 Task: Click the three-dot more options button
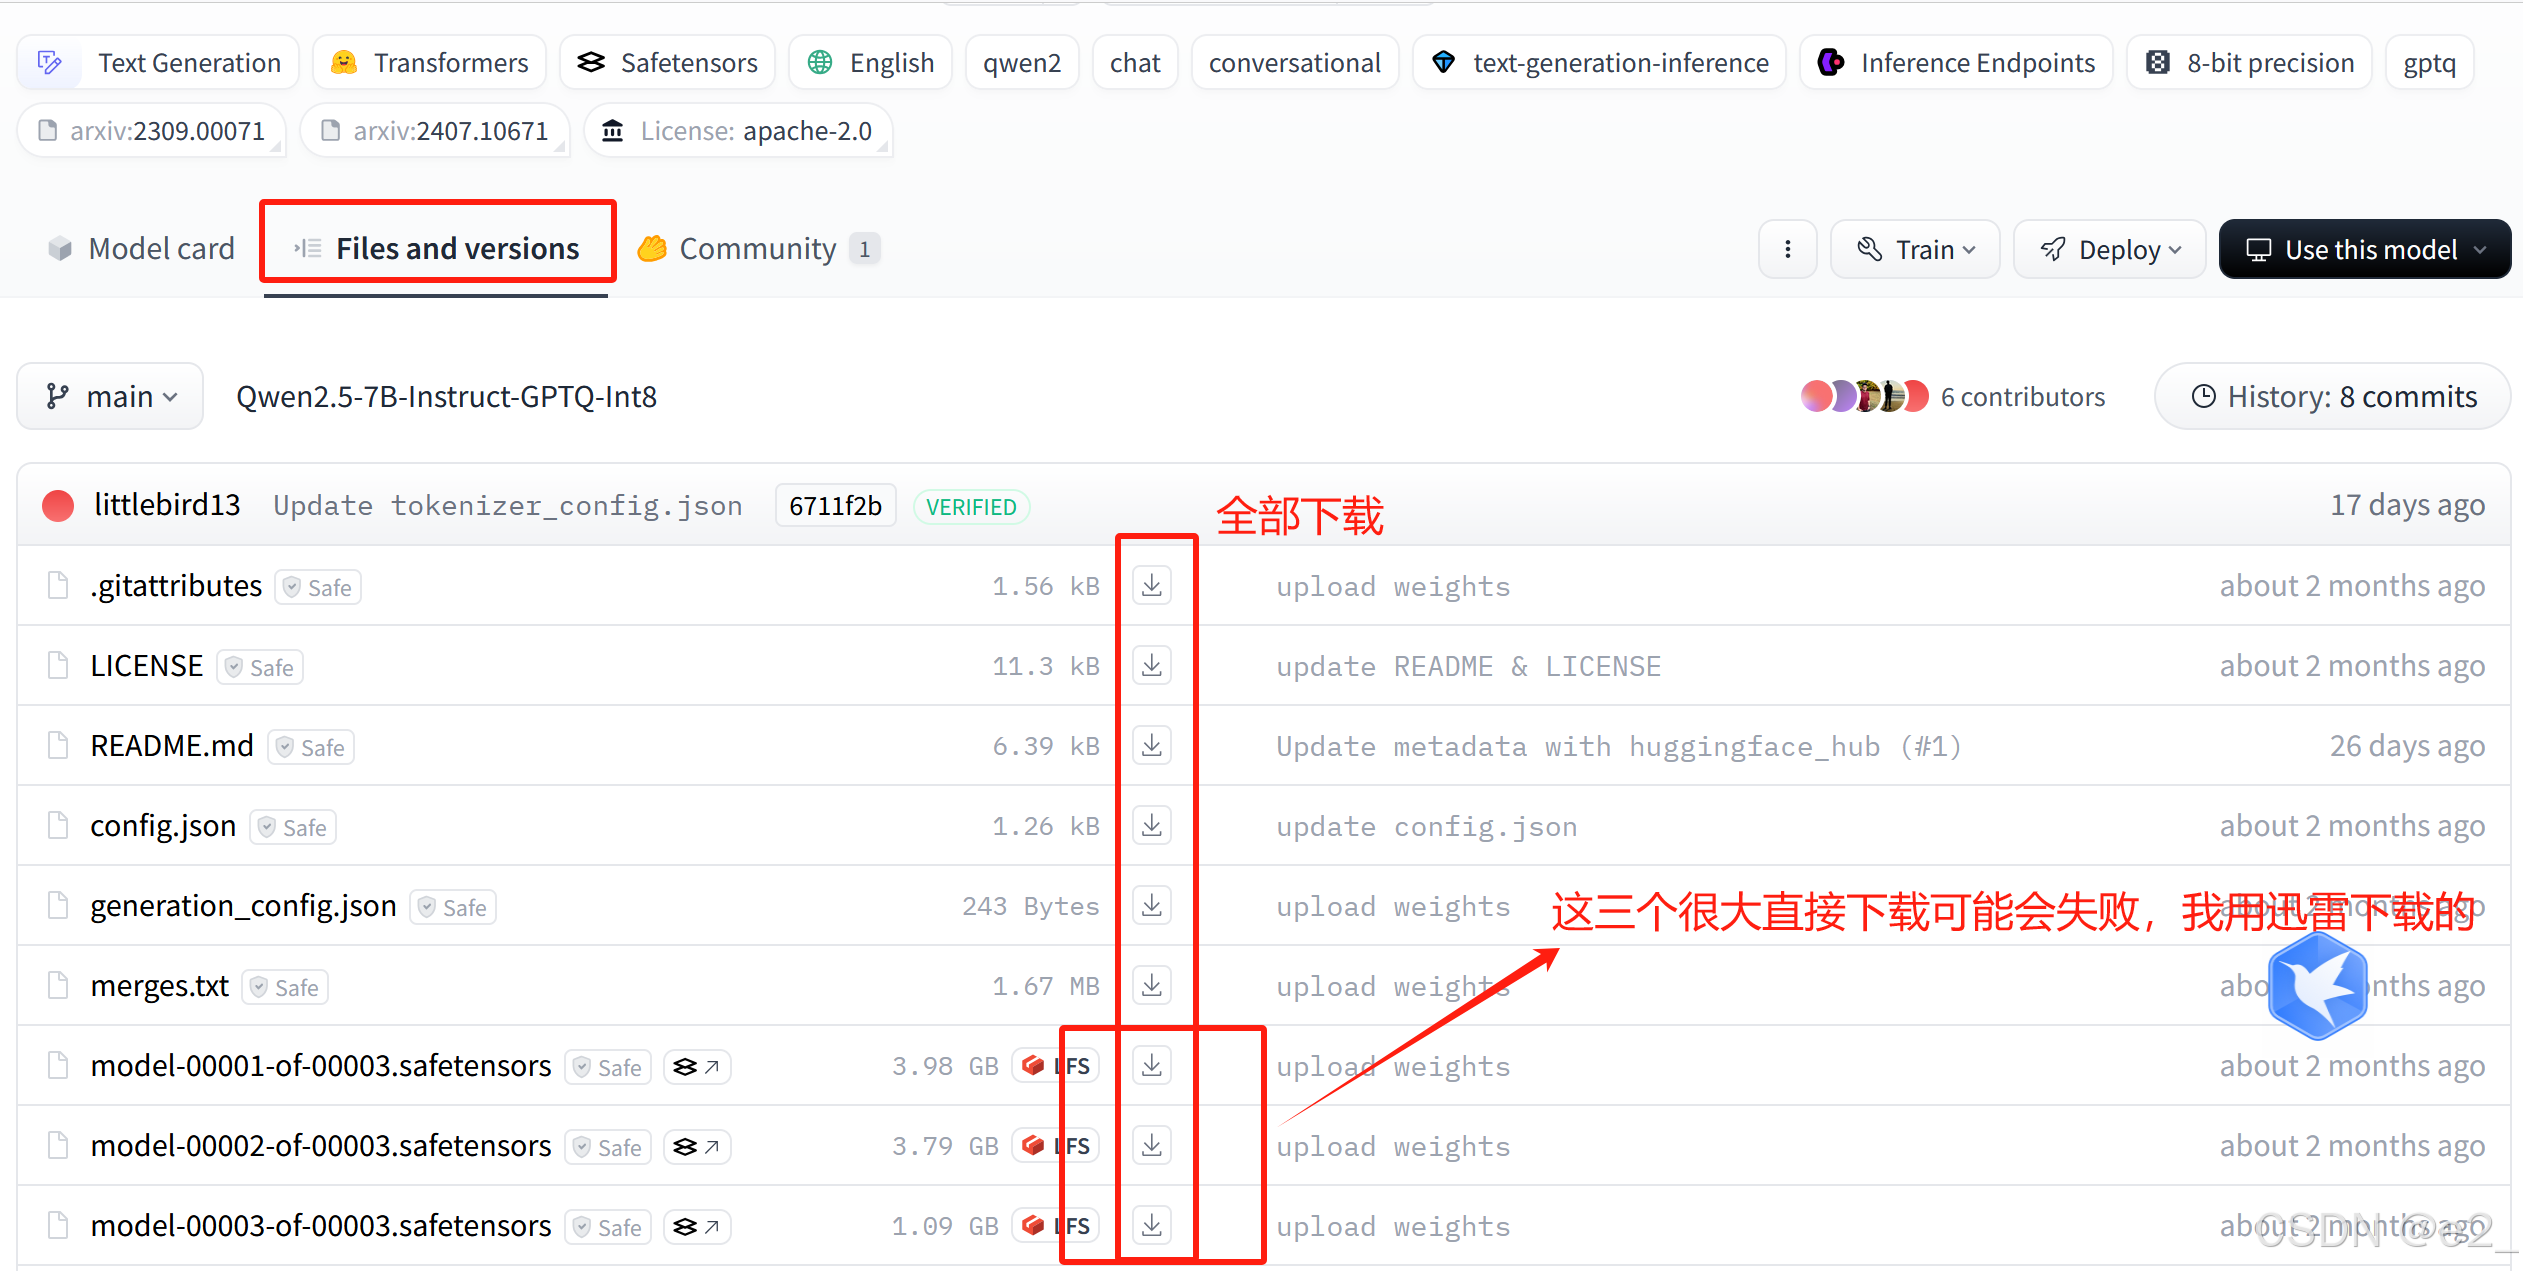(1787, 249)
